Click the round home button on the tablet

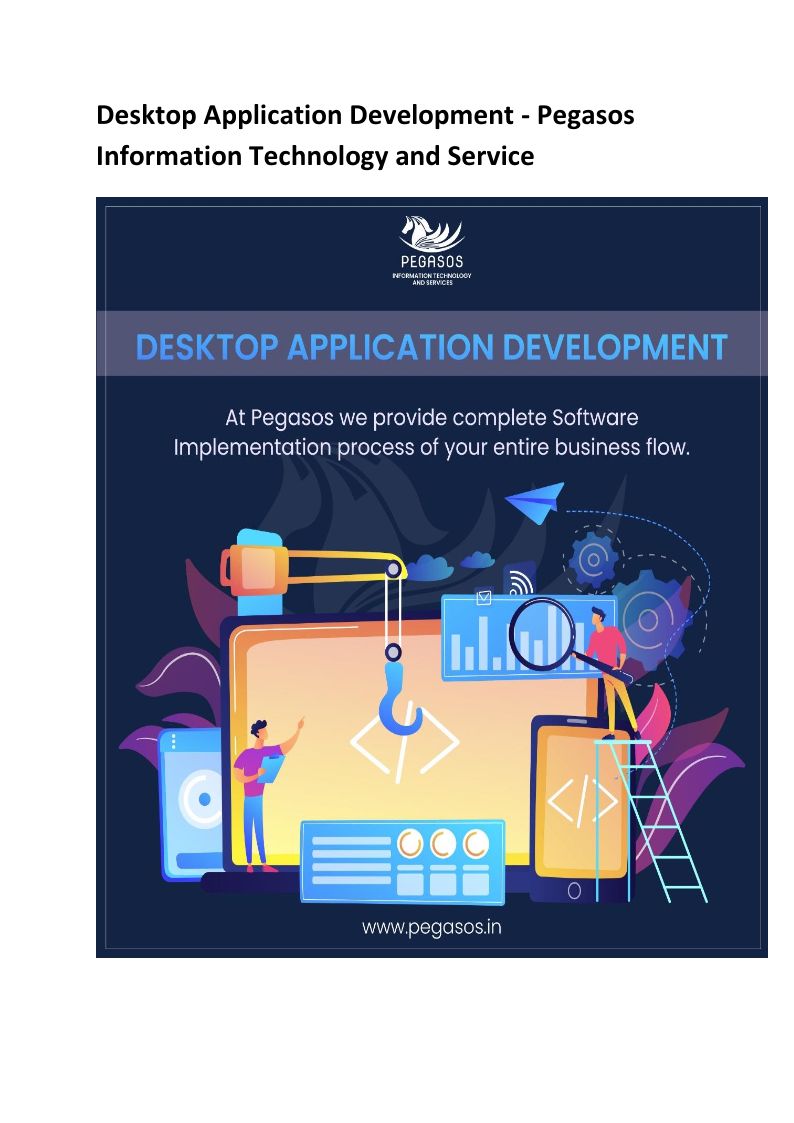click(574, 888)
